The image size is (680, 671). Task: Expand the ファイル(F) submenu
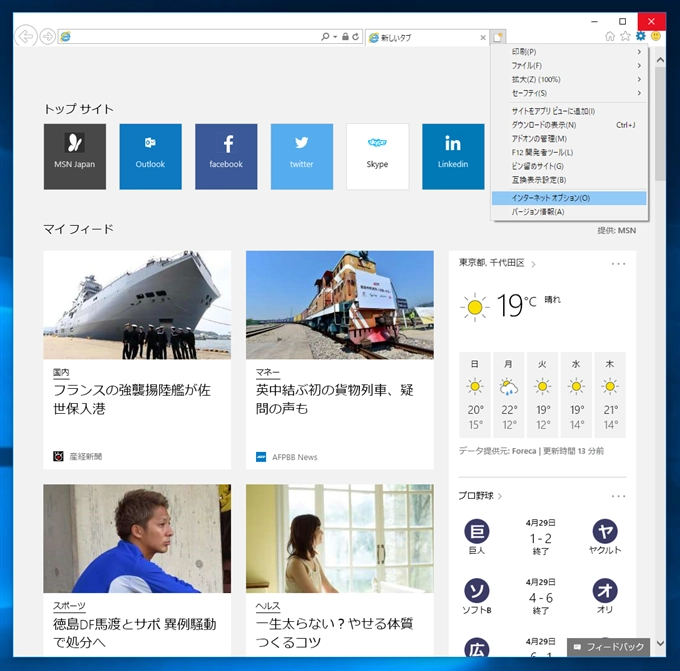[x=569, y=65]
